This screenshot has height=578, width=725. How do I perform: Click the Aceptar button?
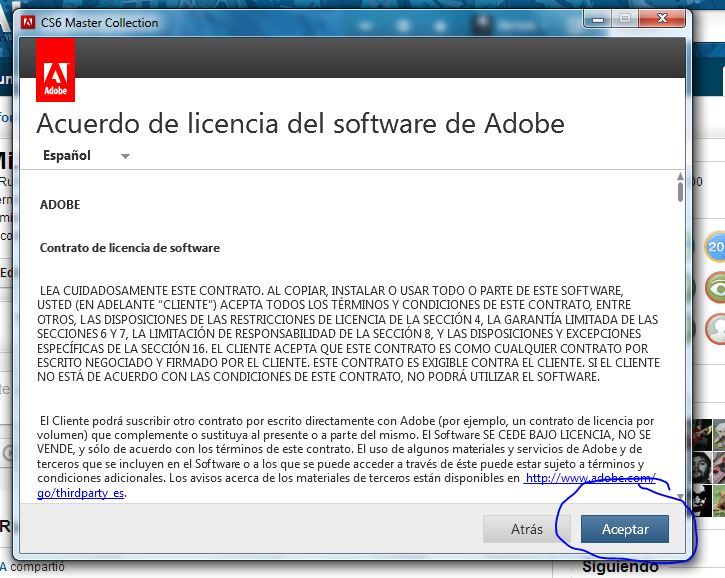click(x=625, y=529)
